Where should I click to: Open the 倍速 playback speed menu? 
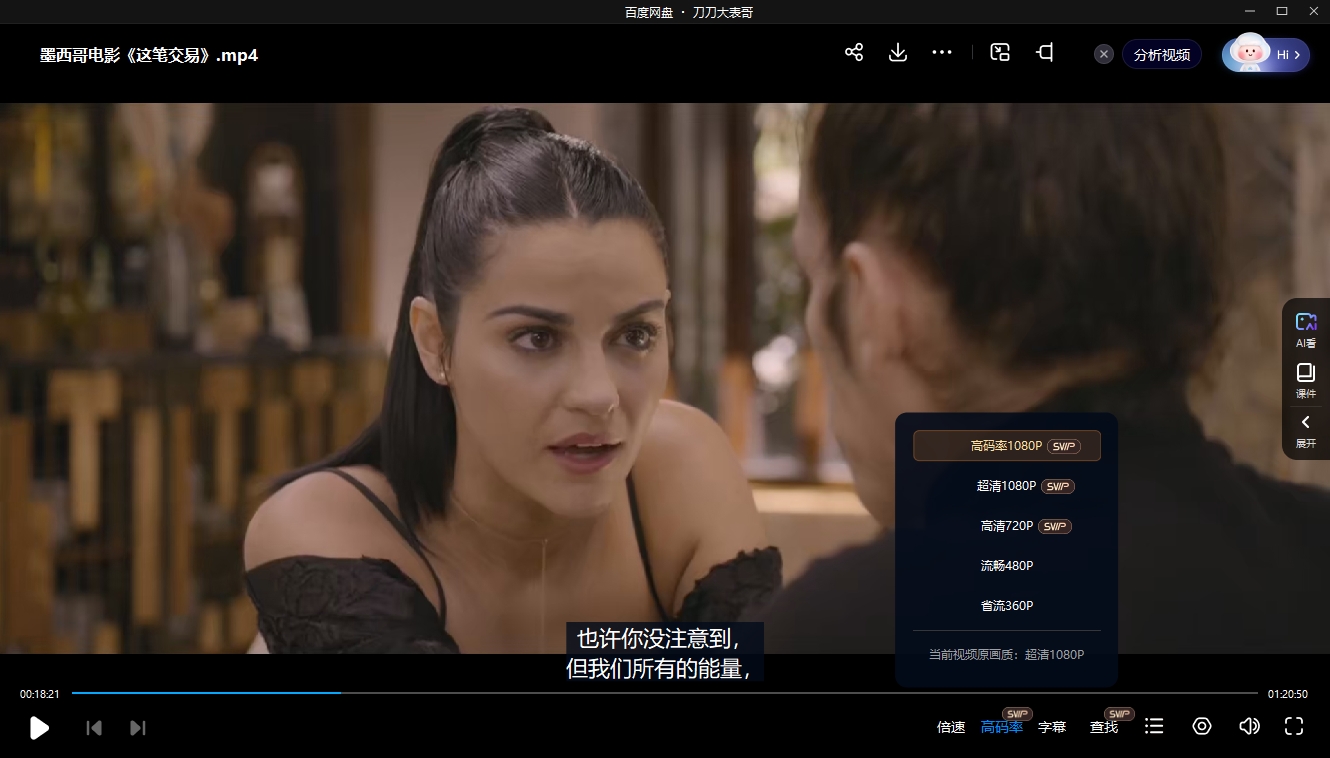point(951,727)
